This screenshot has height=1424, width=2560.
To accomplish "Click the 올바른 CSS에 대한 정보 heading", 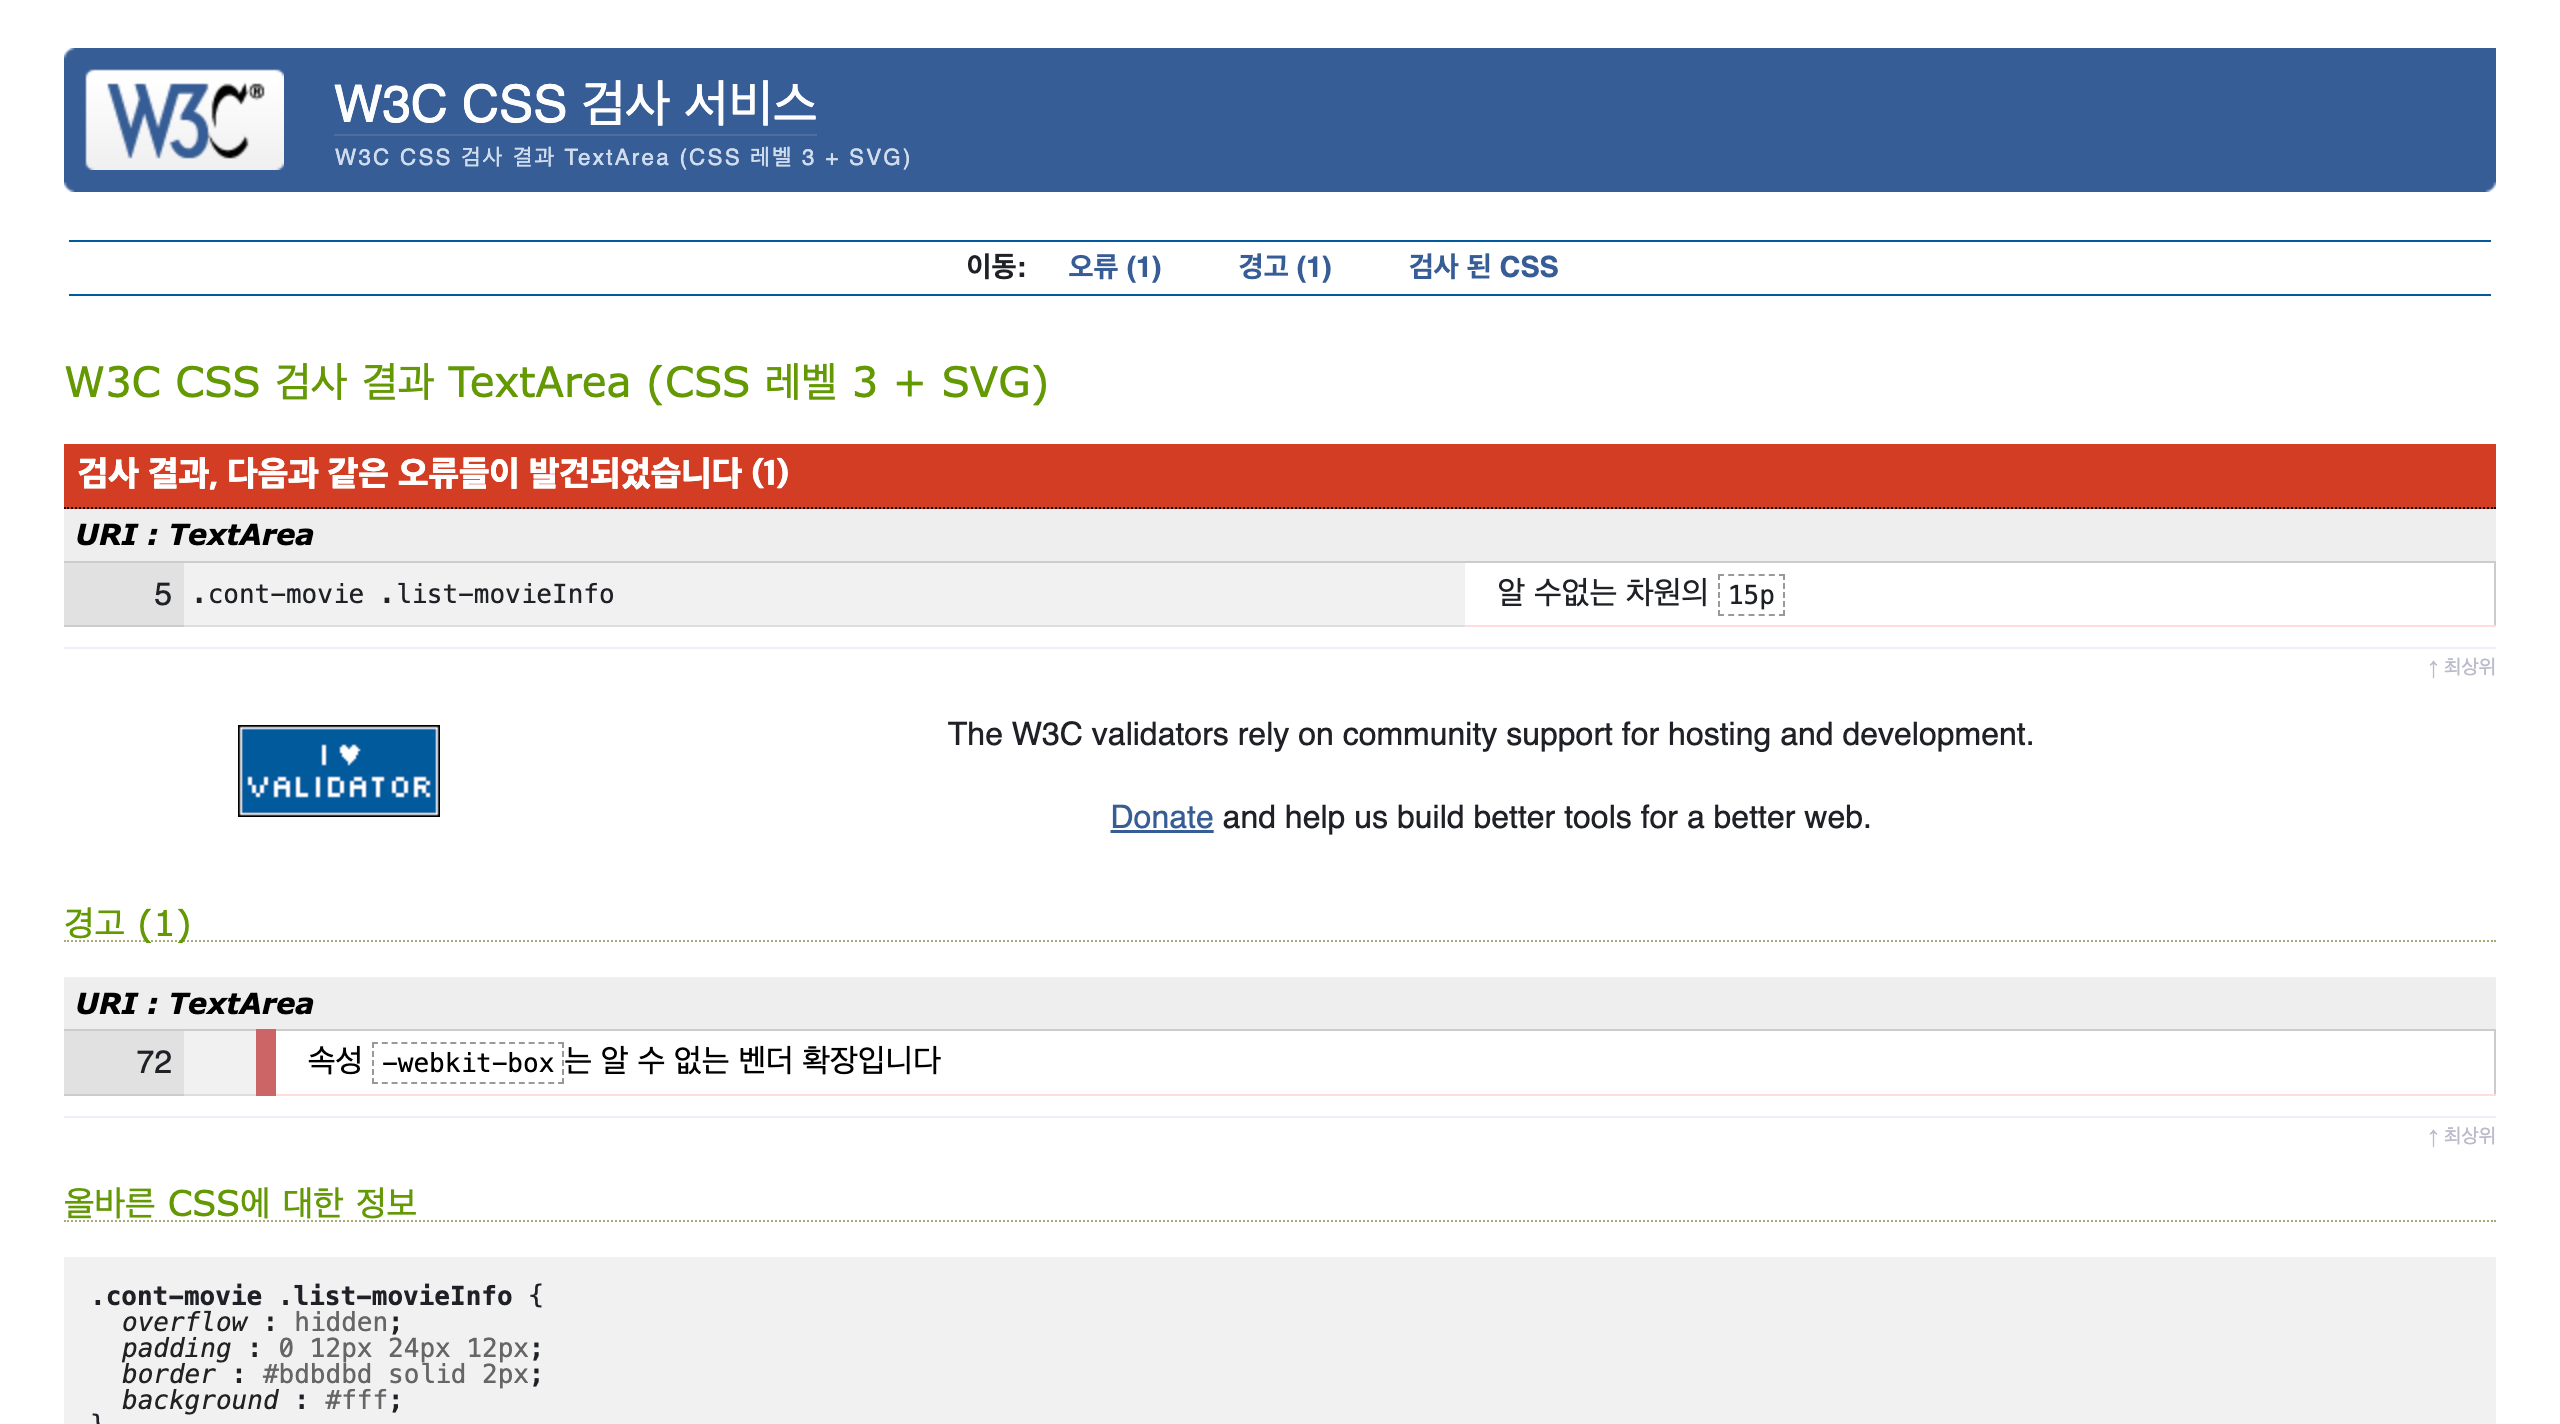I will click(240, 1202).
